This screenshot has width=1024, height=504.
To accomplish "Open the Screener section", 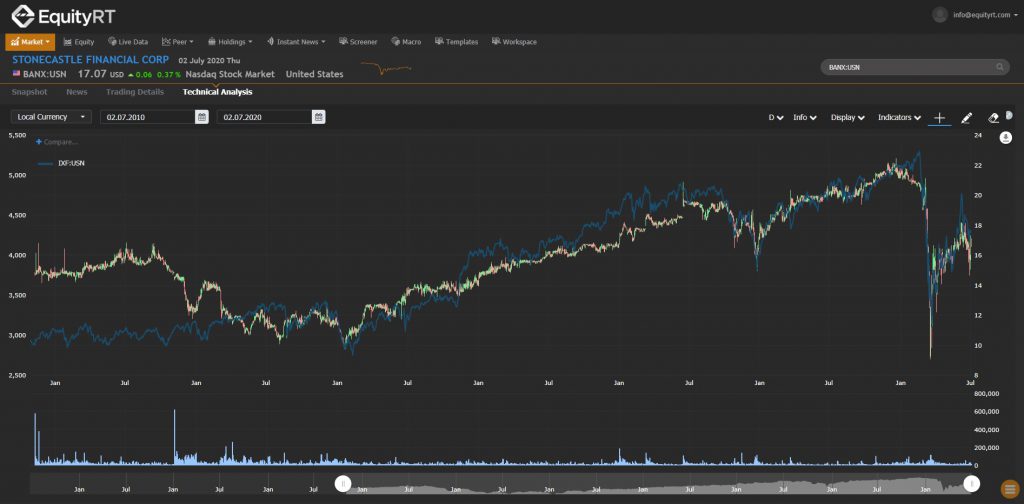I will [x=359, y=42].
